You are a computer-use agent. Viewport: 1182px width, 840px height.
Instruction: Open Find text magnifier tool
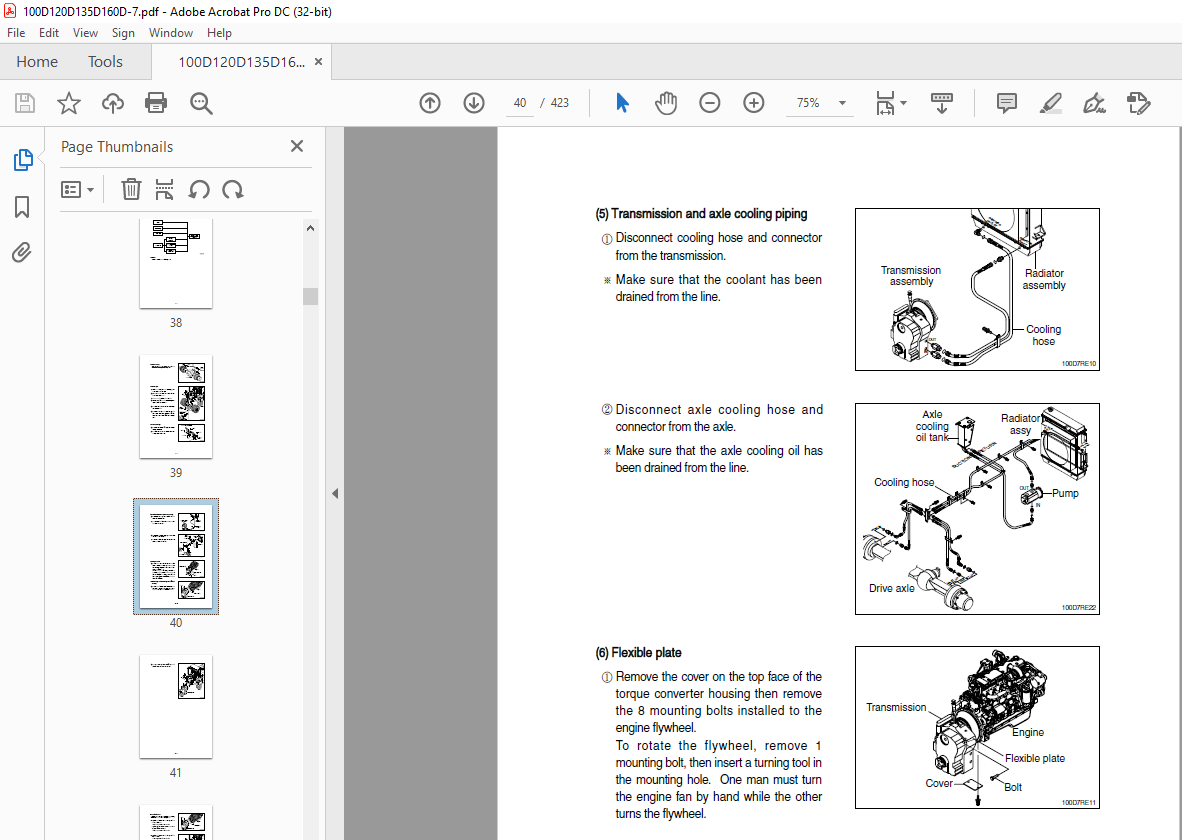point(201,103)
